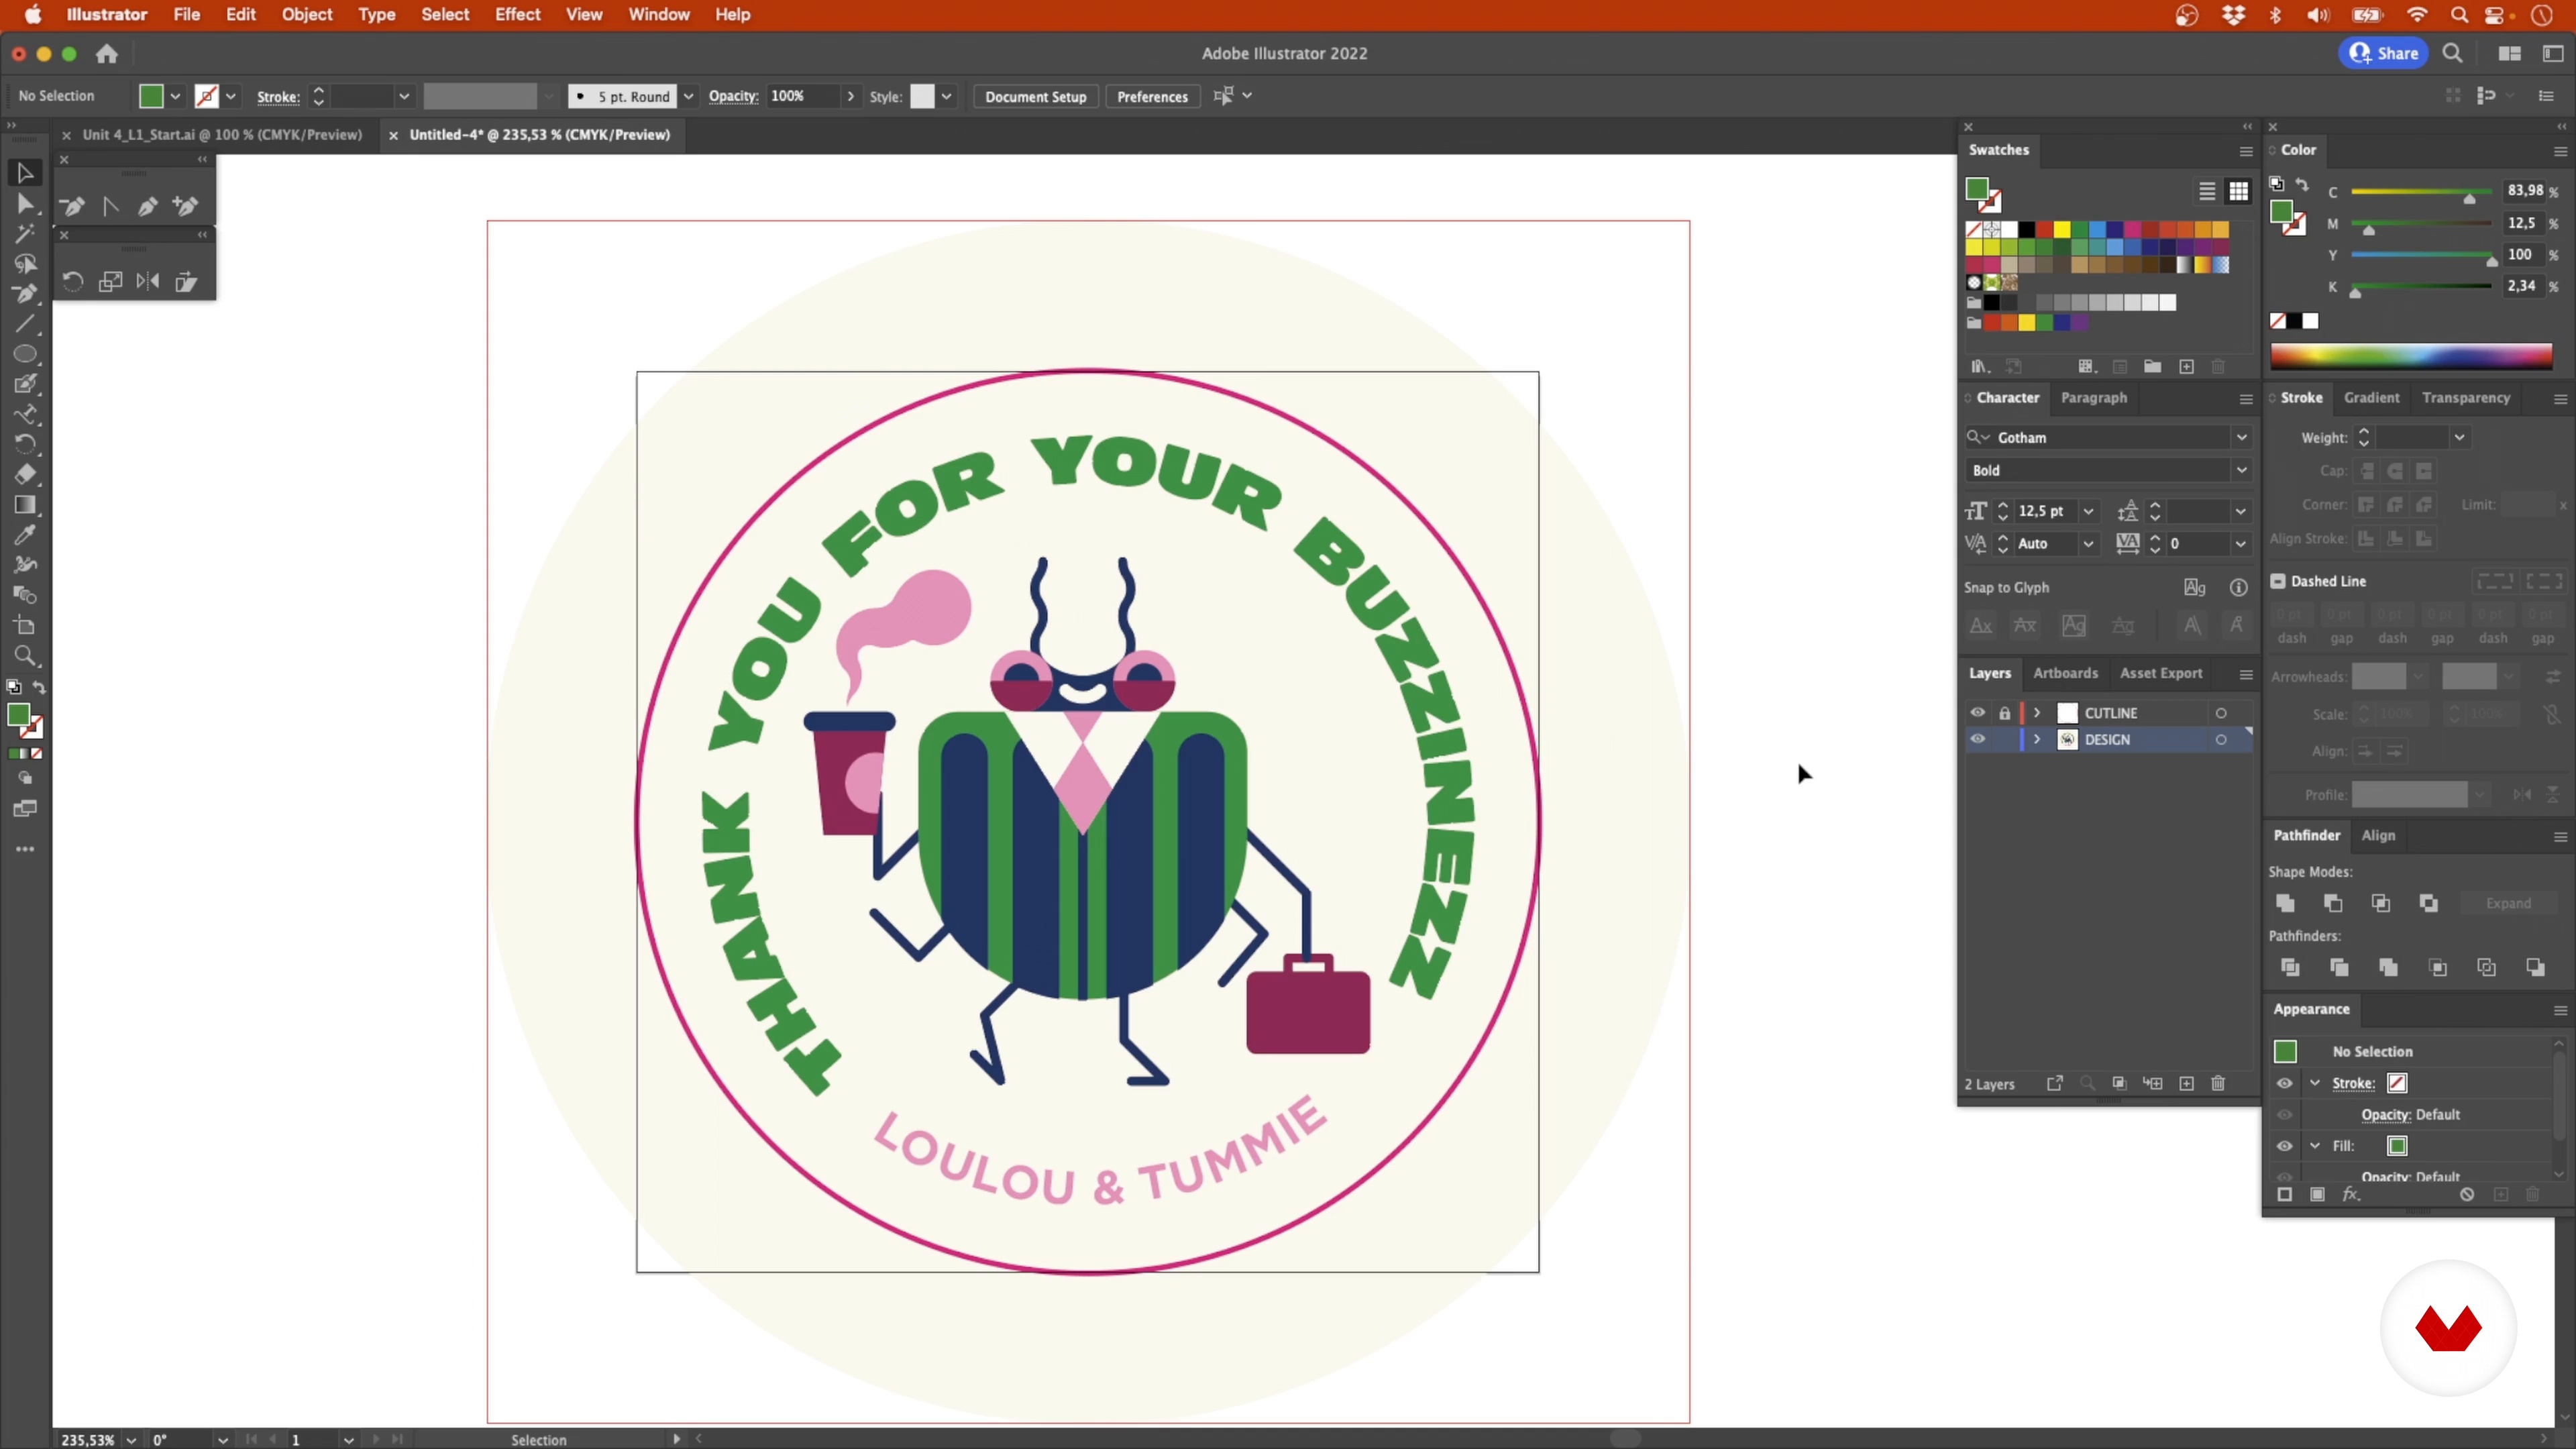This screenshot has width=2576, height=1449.
Task: Expand the DESIGN layer contents
Action: tap(2037, 739)
